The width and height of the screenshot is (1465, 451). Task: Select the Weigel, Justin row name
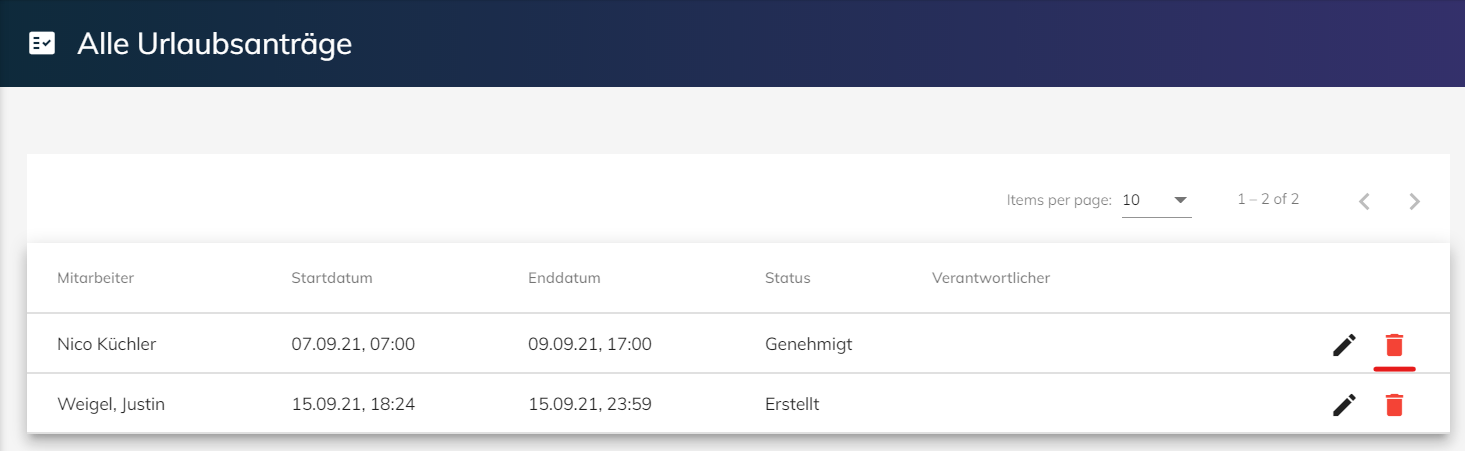click(111, 405)
